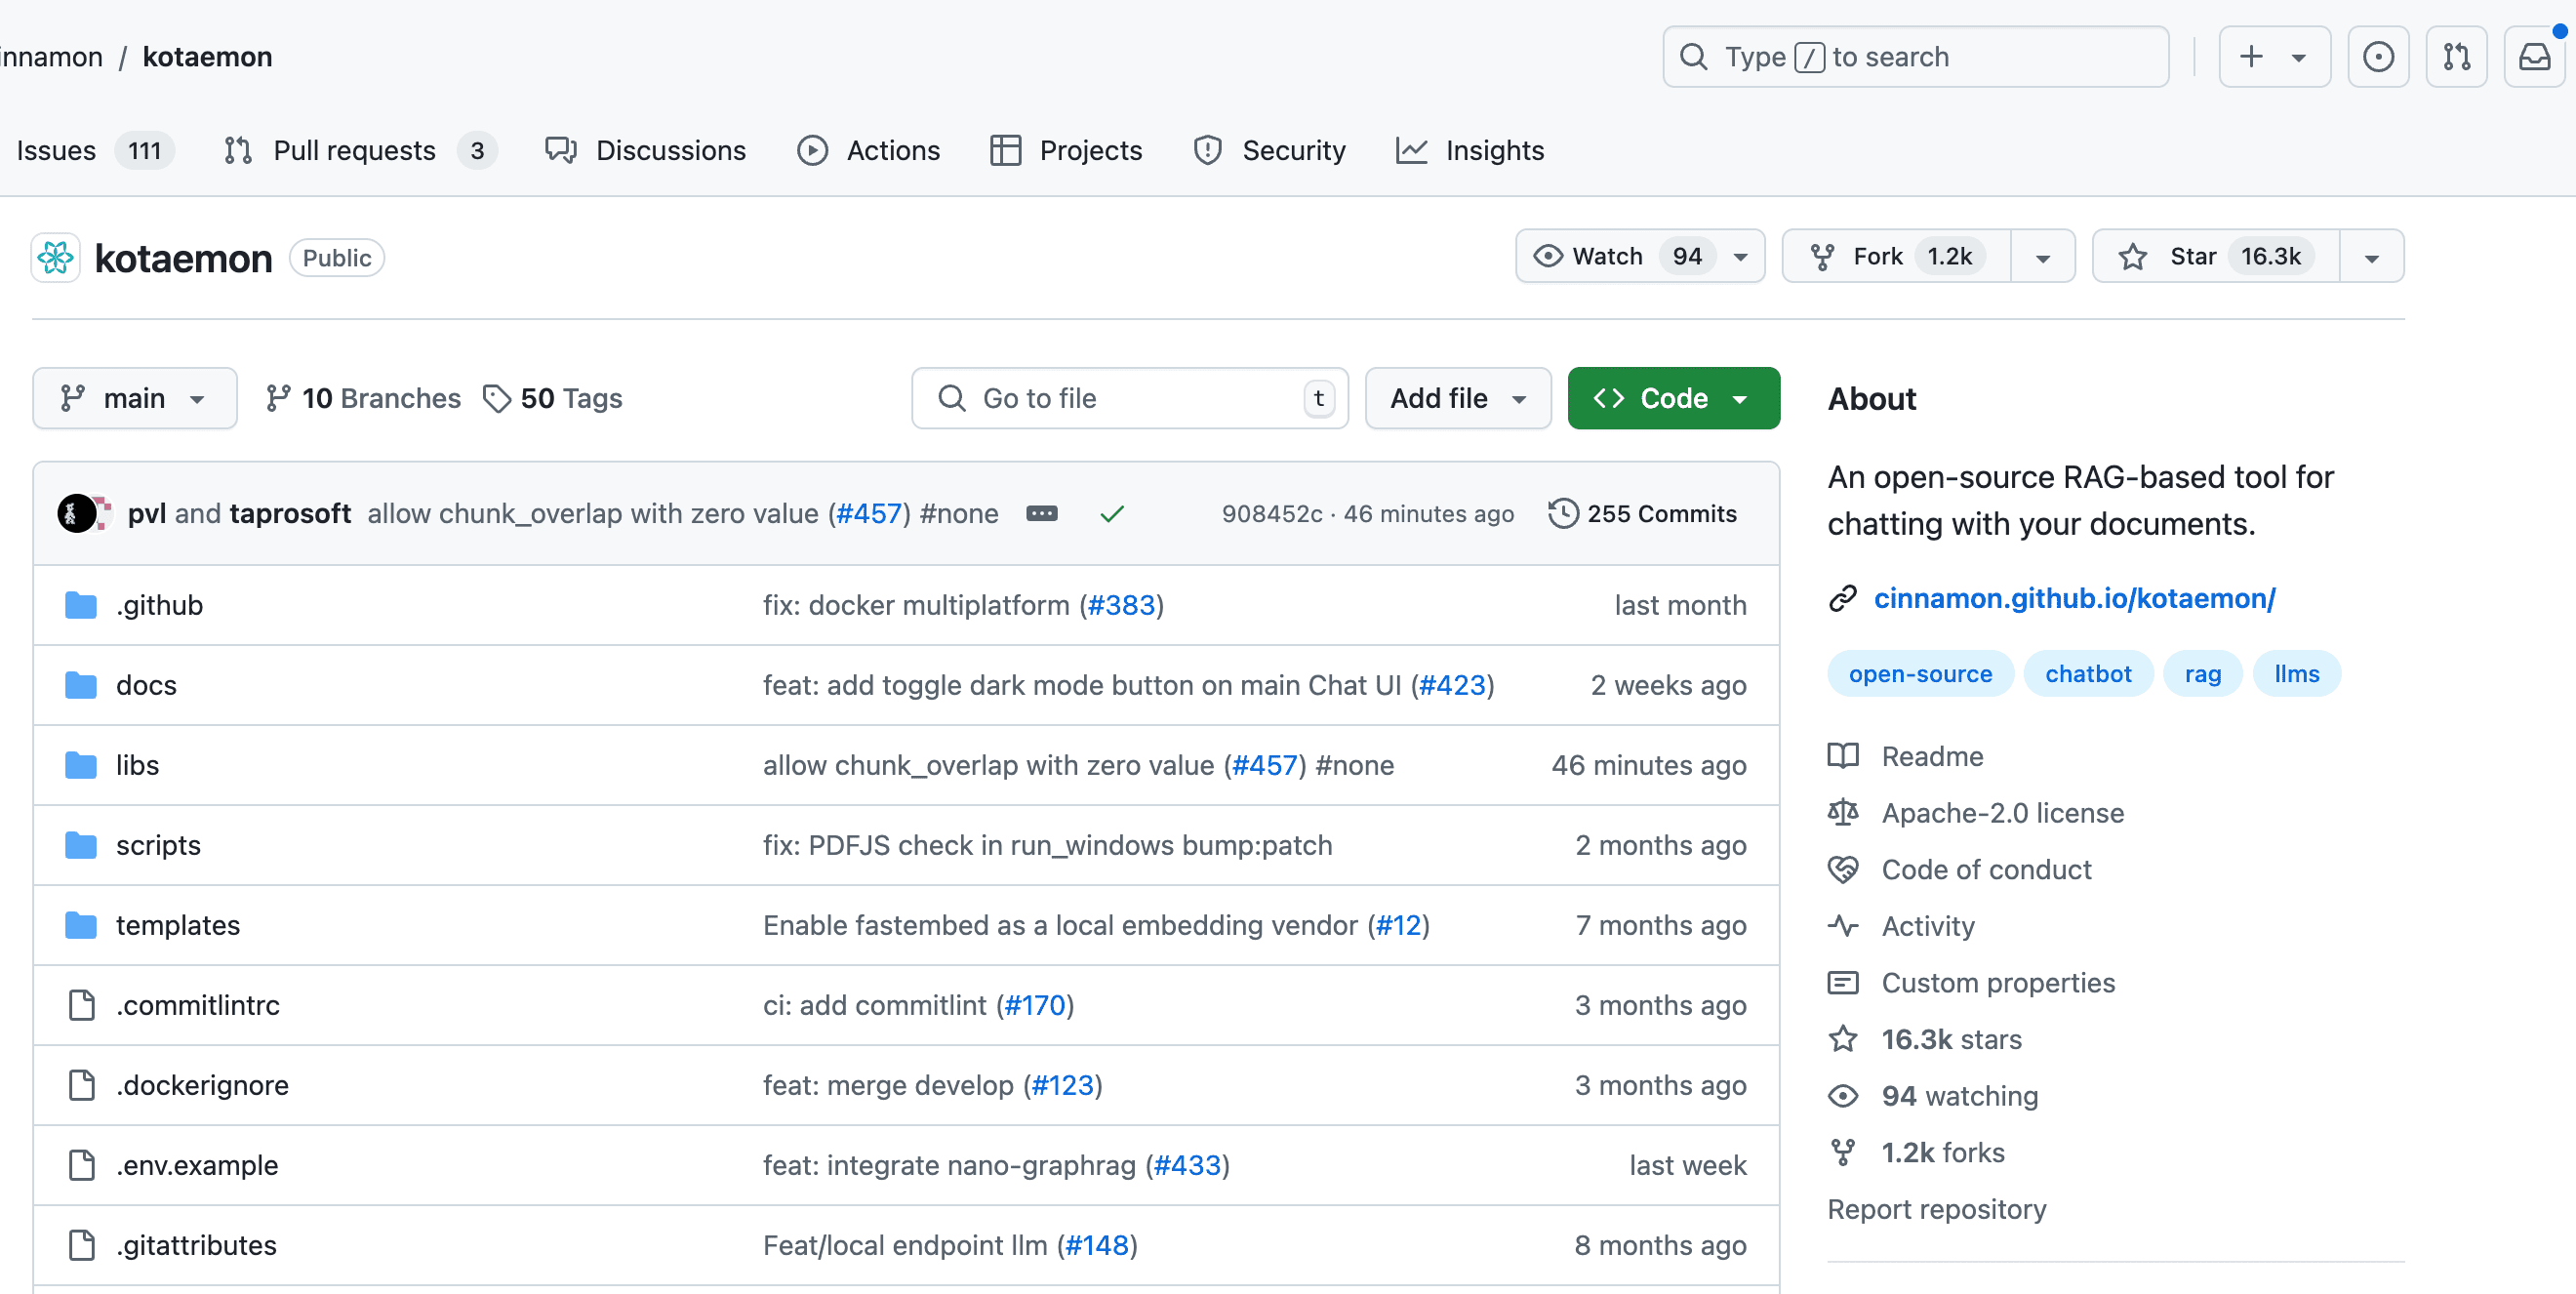
Task: Select the chatbot topic tag
Action: coord(2087,674)
